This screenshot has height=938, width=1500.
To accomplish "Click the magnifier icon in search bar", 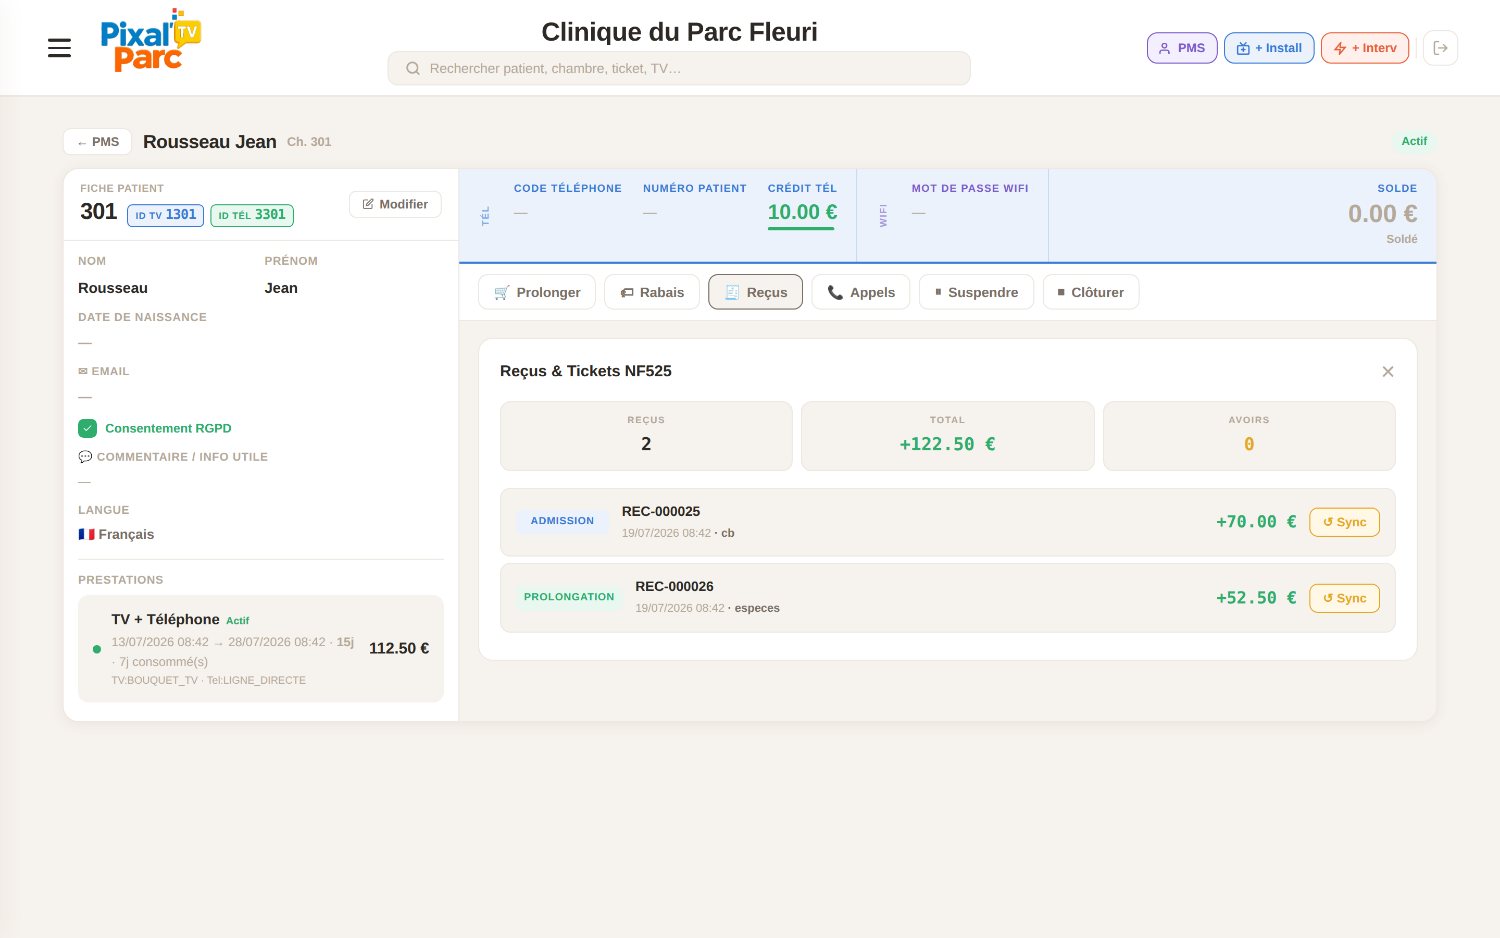I will (412, 68).
